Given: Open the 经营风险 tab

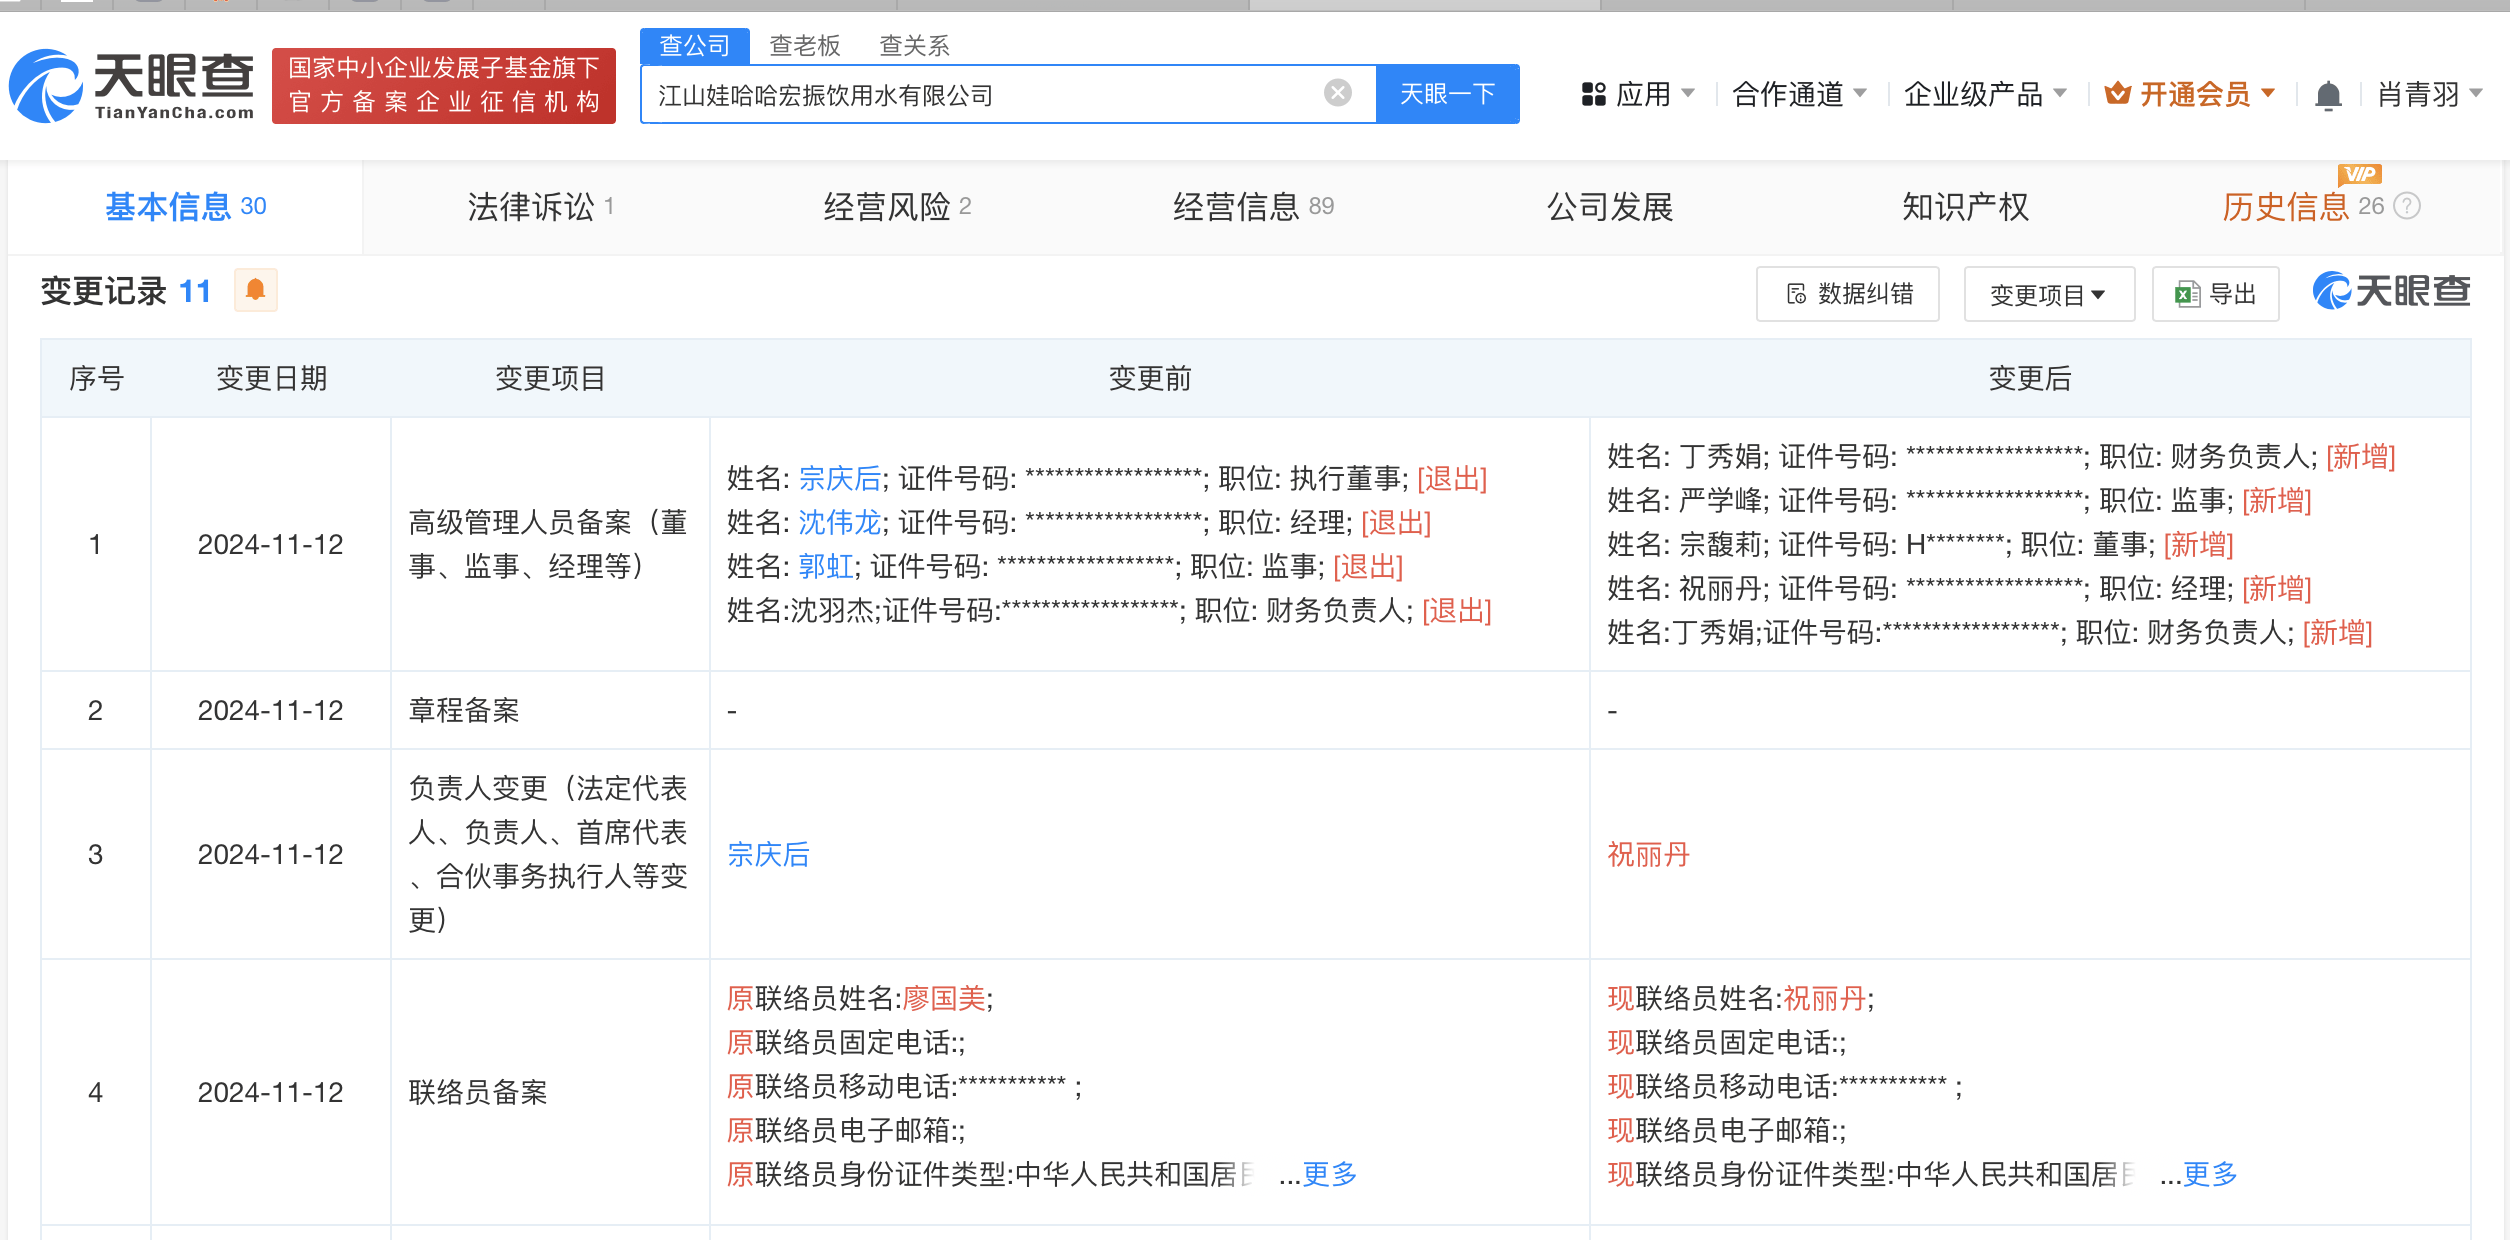Looking at the screenshot, I should pyautogui.click(x=897, y=207).
